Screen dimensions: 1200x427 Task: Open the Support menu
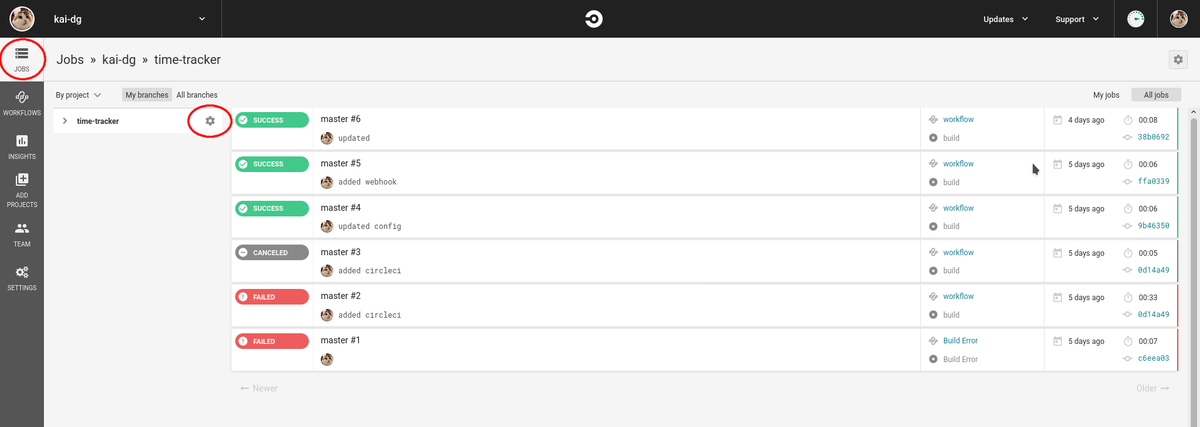1078,19
